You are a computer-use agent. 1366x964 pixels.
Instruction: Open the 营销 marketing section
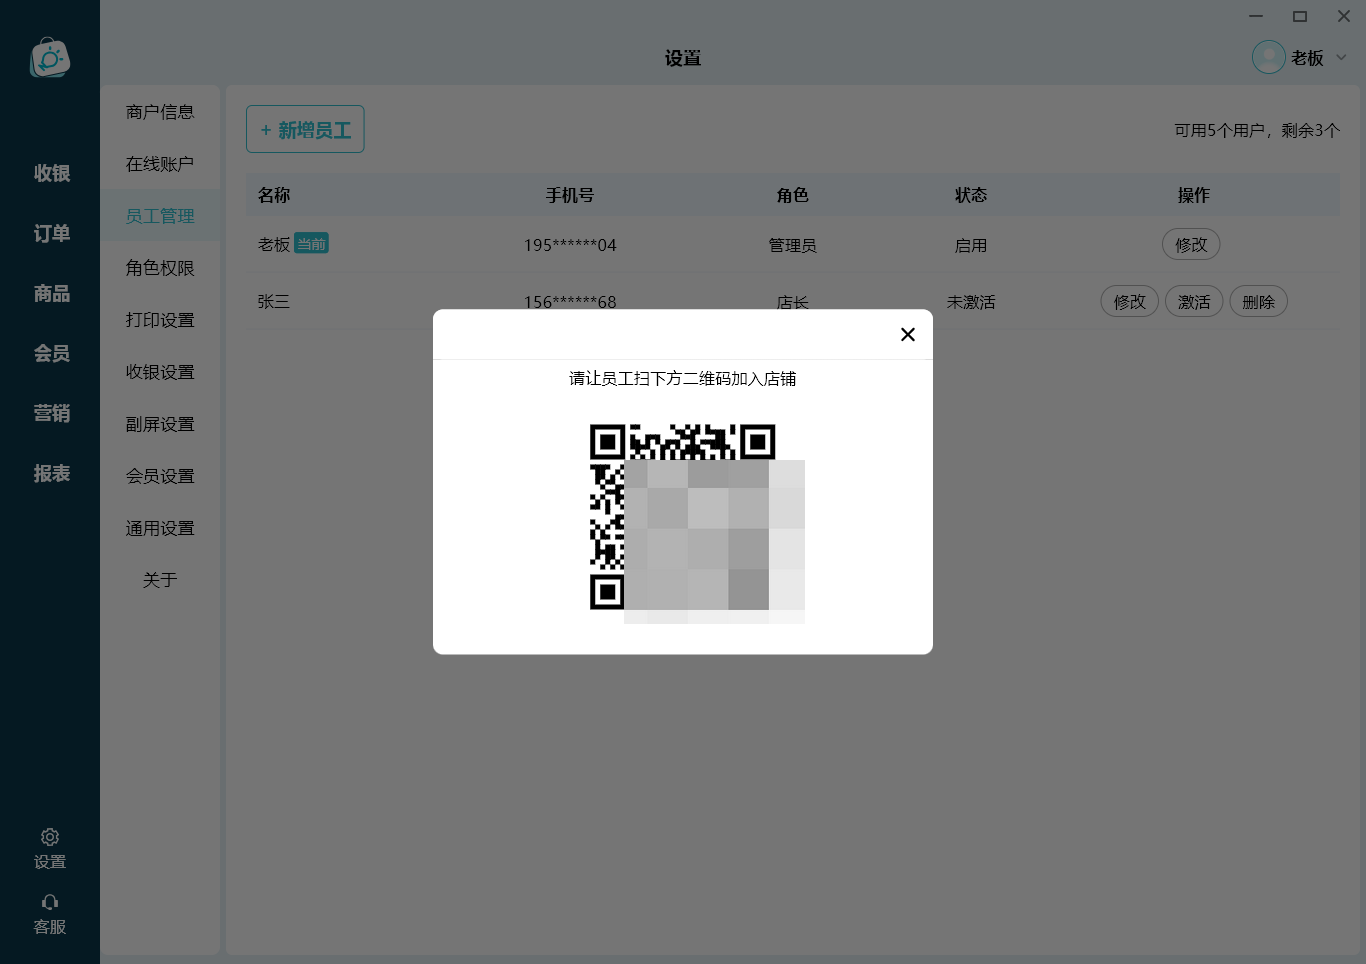coord(51,413)
